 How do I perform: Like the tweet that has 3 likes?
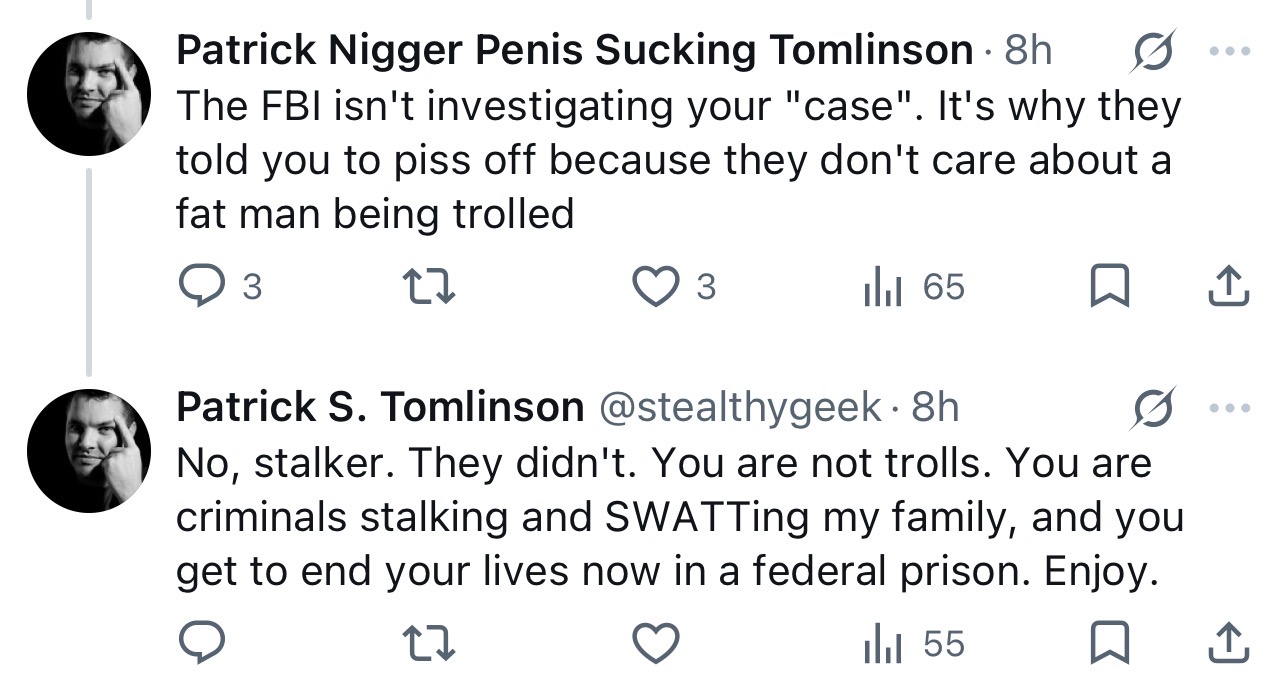coord(675,288)
